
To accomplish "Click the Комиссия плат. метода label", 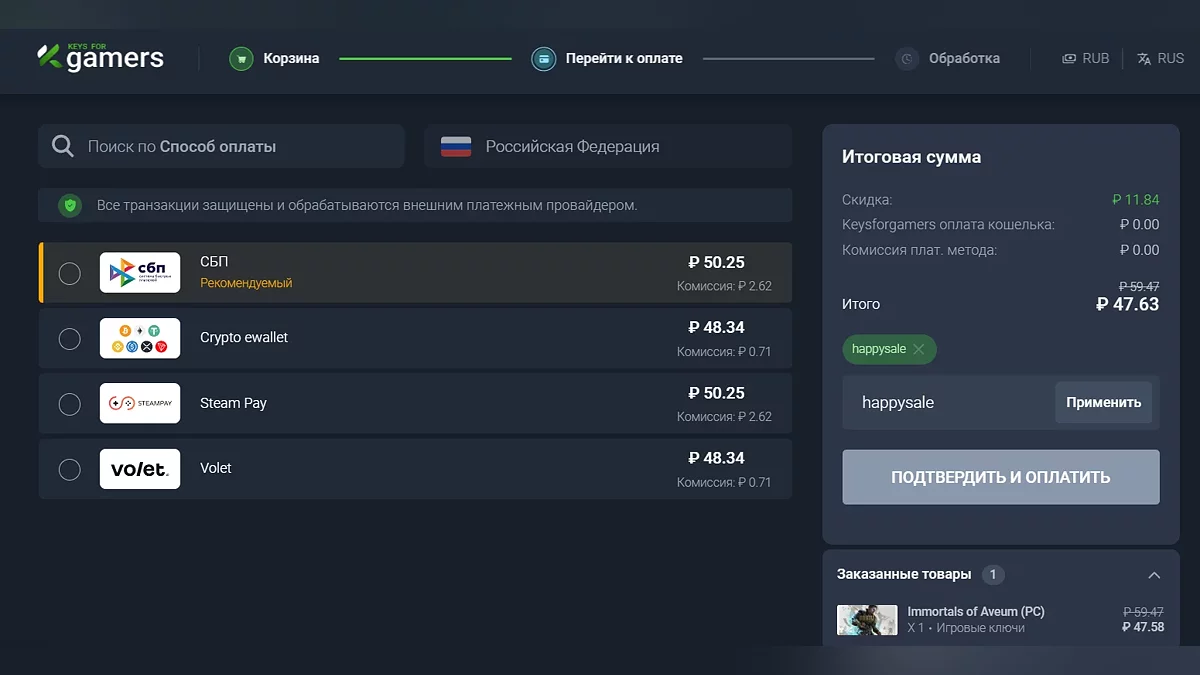I will (x=919, y=250).
